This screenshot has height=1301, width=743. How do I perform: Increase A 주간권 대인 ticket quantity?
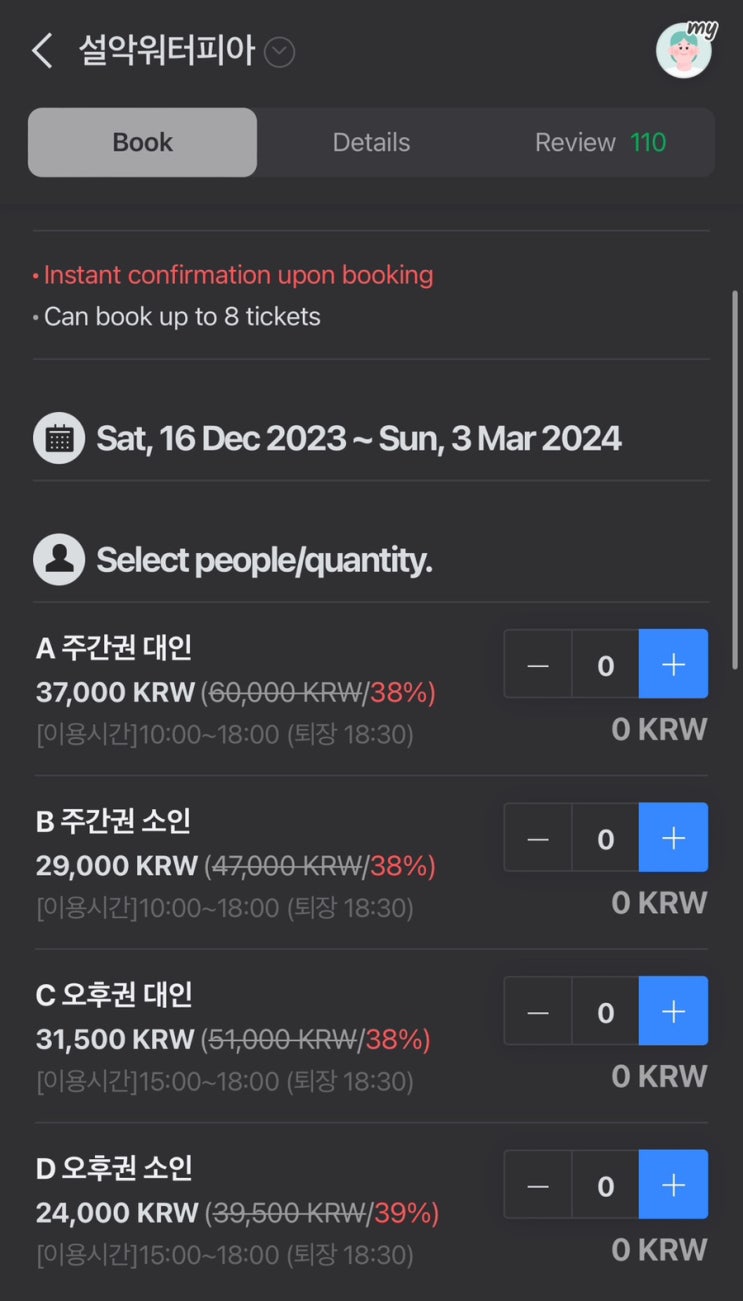click(x=673, y=664)
